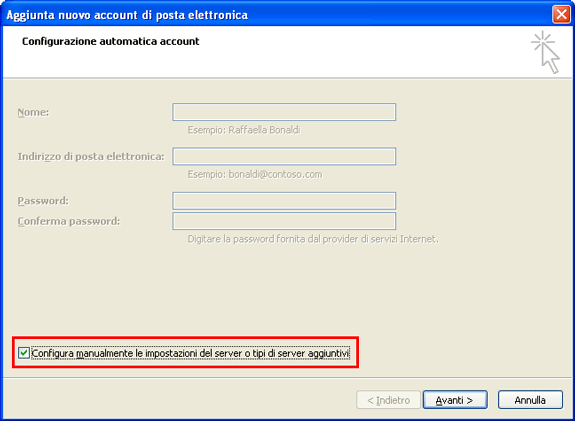
Task: Click the Nome field label
Action: (x=33, y=112)
